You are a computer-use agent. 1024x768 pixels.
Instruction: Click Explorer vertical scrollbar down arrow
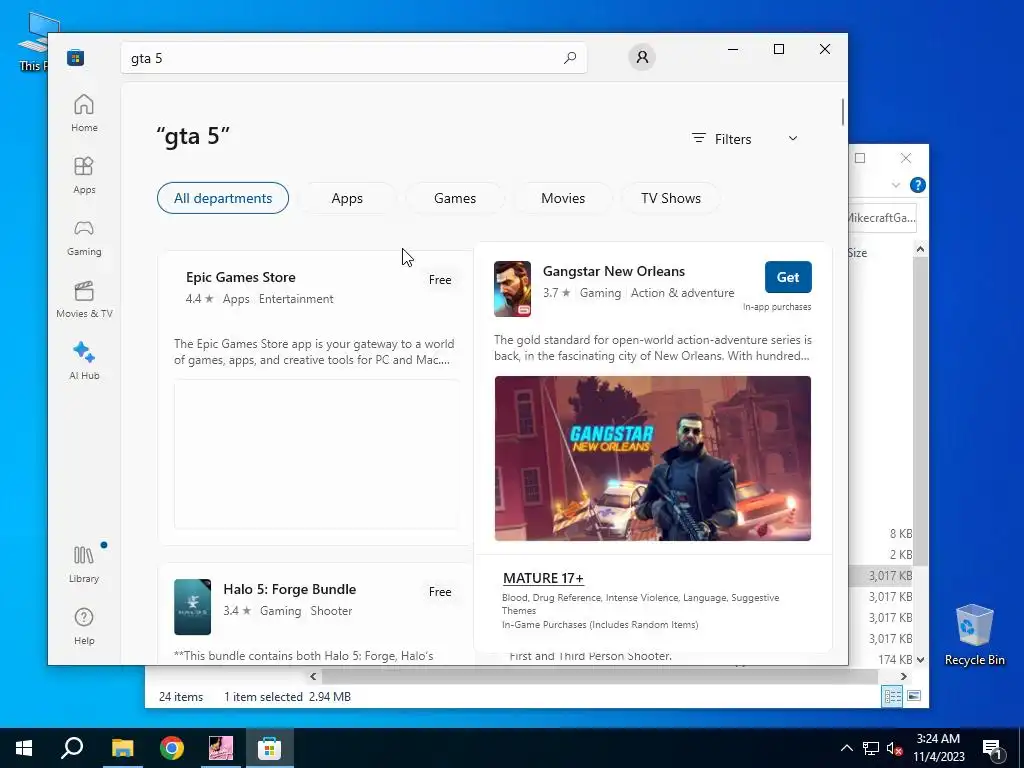920,660
